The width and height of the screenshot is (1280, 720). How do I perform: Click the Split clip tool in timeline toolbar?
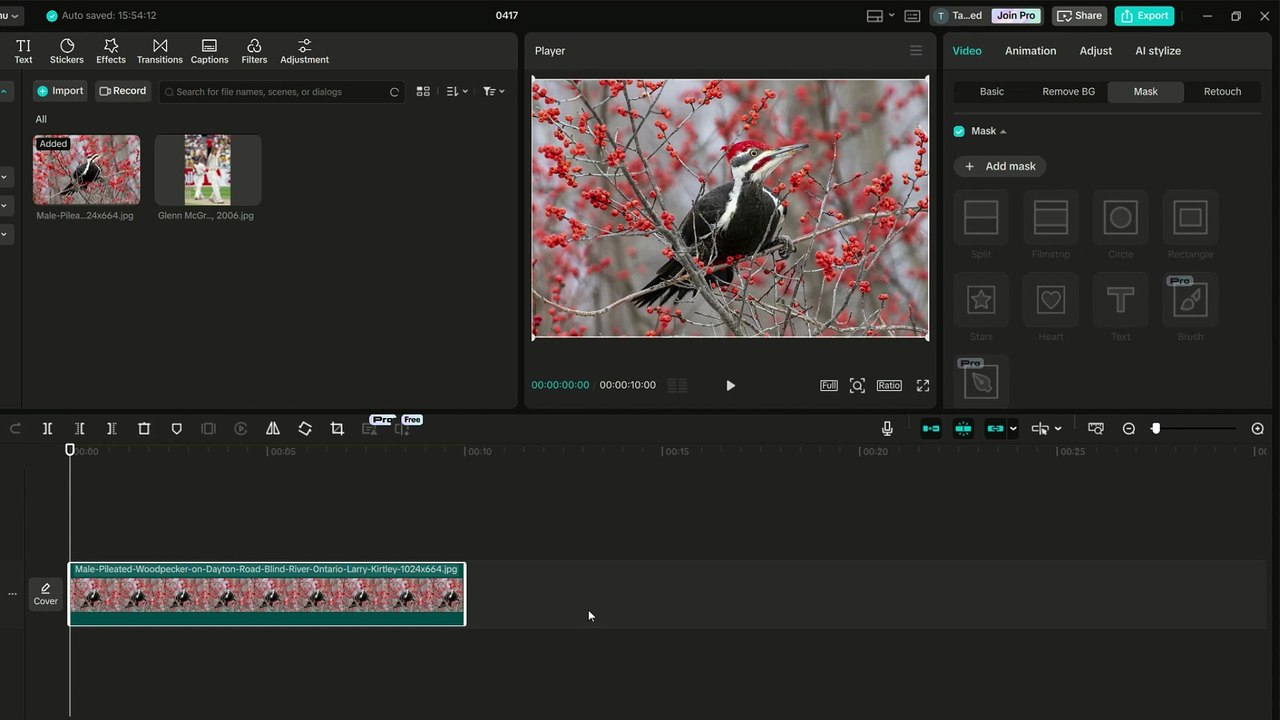[47, 428]
